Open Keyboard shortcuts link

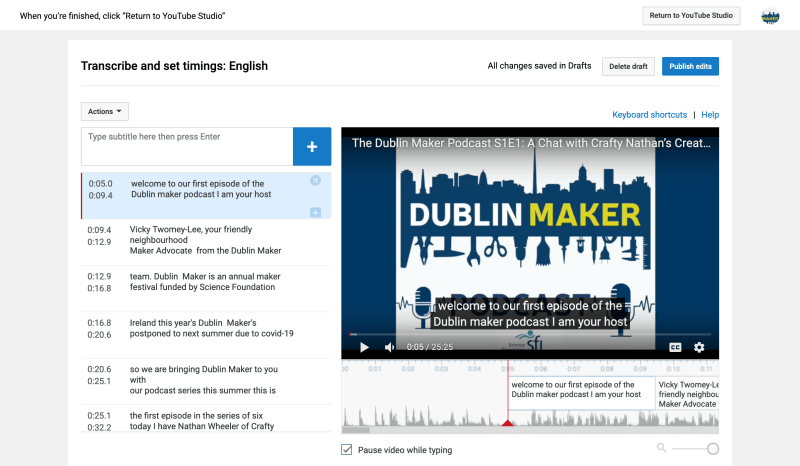[x=649, y=115]
